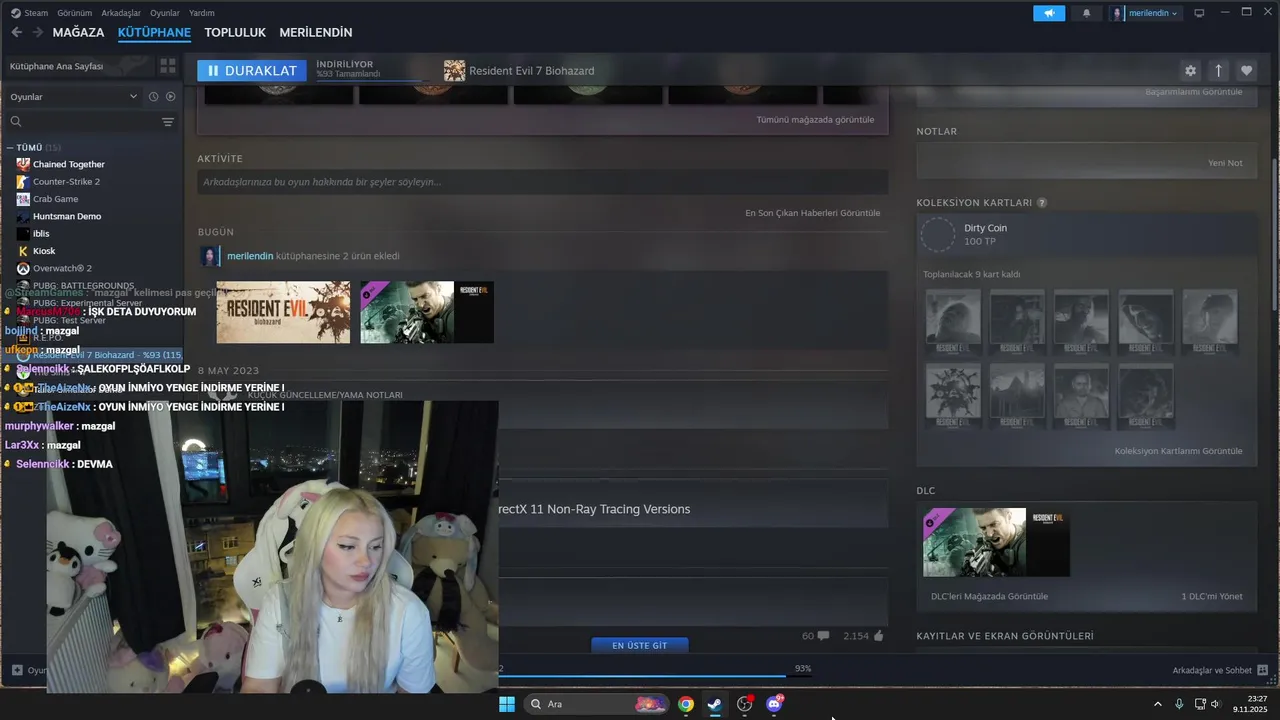The height and width of the screenshot is (720, 1280).
Task: Open the DLC panel thumbnail image
Action: point(996,542)
